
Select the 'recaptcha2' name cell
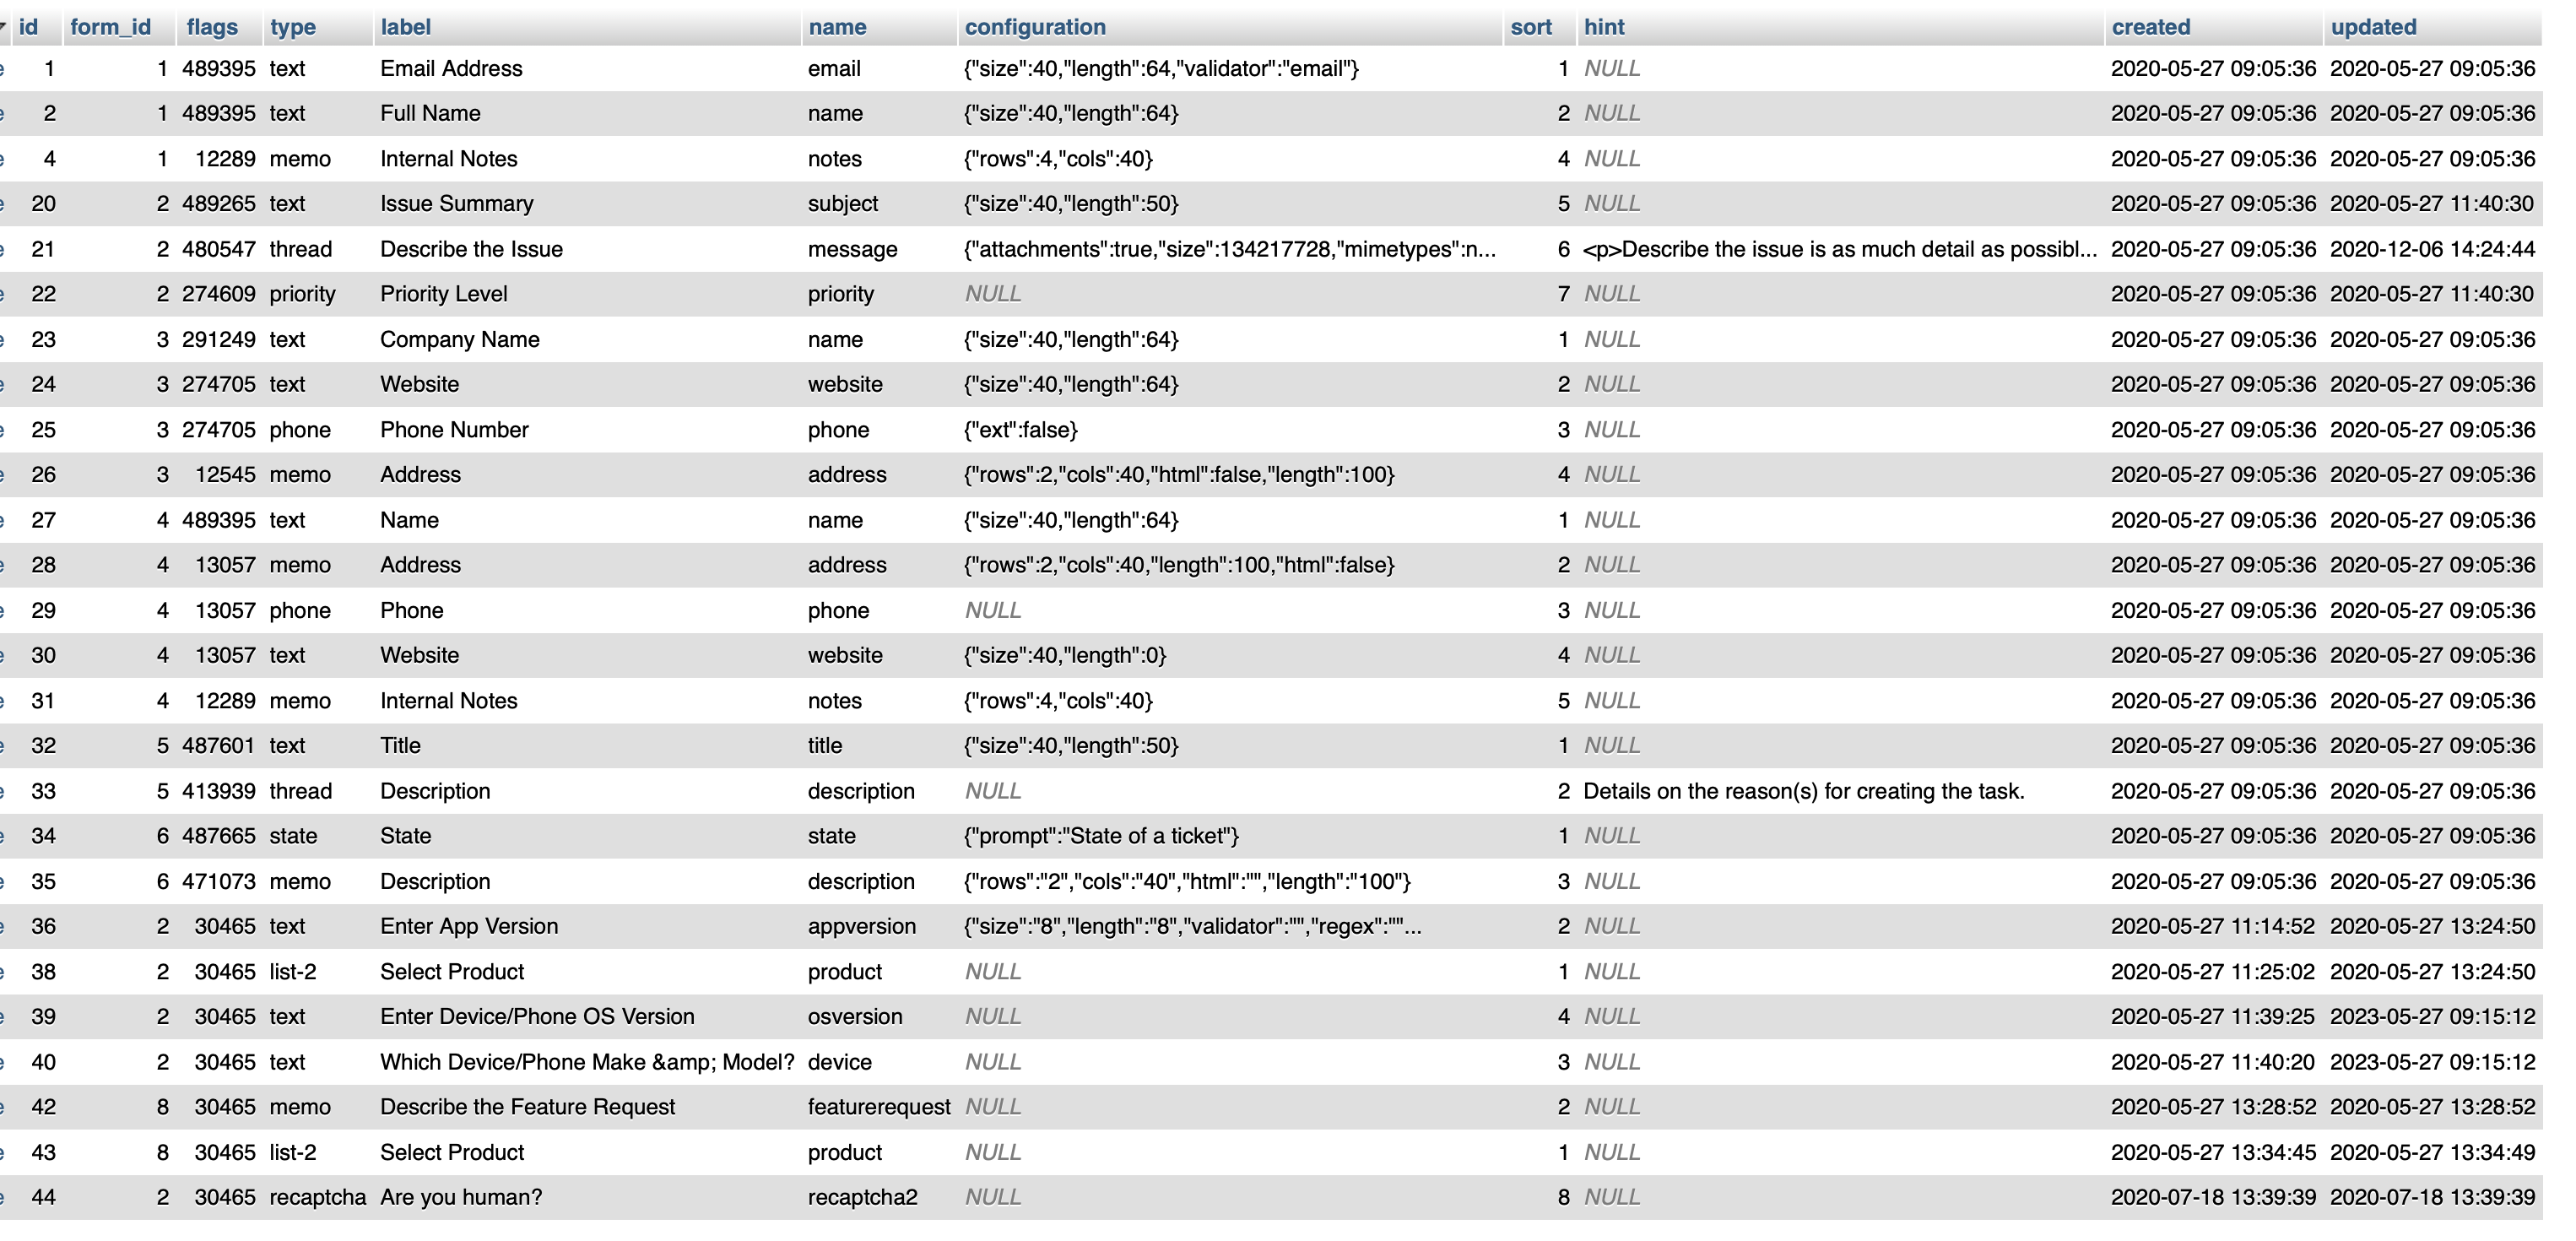[863, 1197]
